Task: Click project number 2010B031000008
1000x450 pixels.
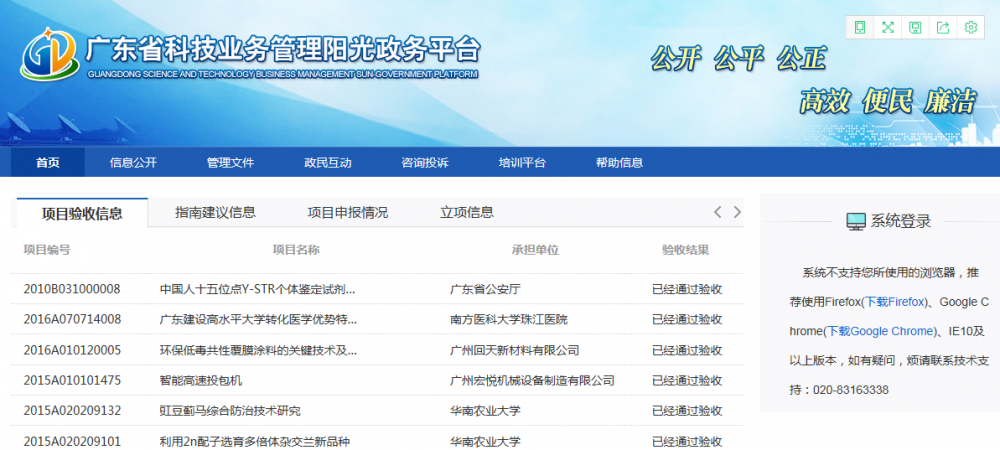Action: [x=72, y=290]
